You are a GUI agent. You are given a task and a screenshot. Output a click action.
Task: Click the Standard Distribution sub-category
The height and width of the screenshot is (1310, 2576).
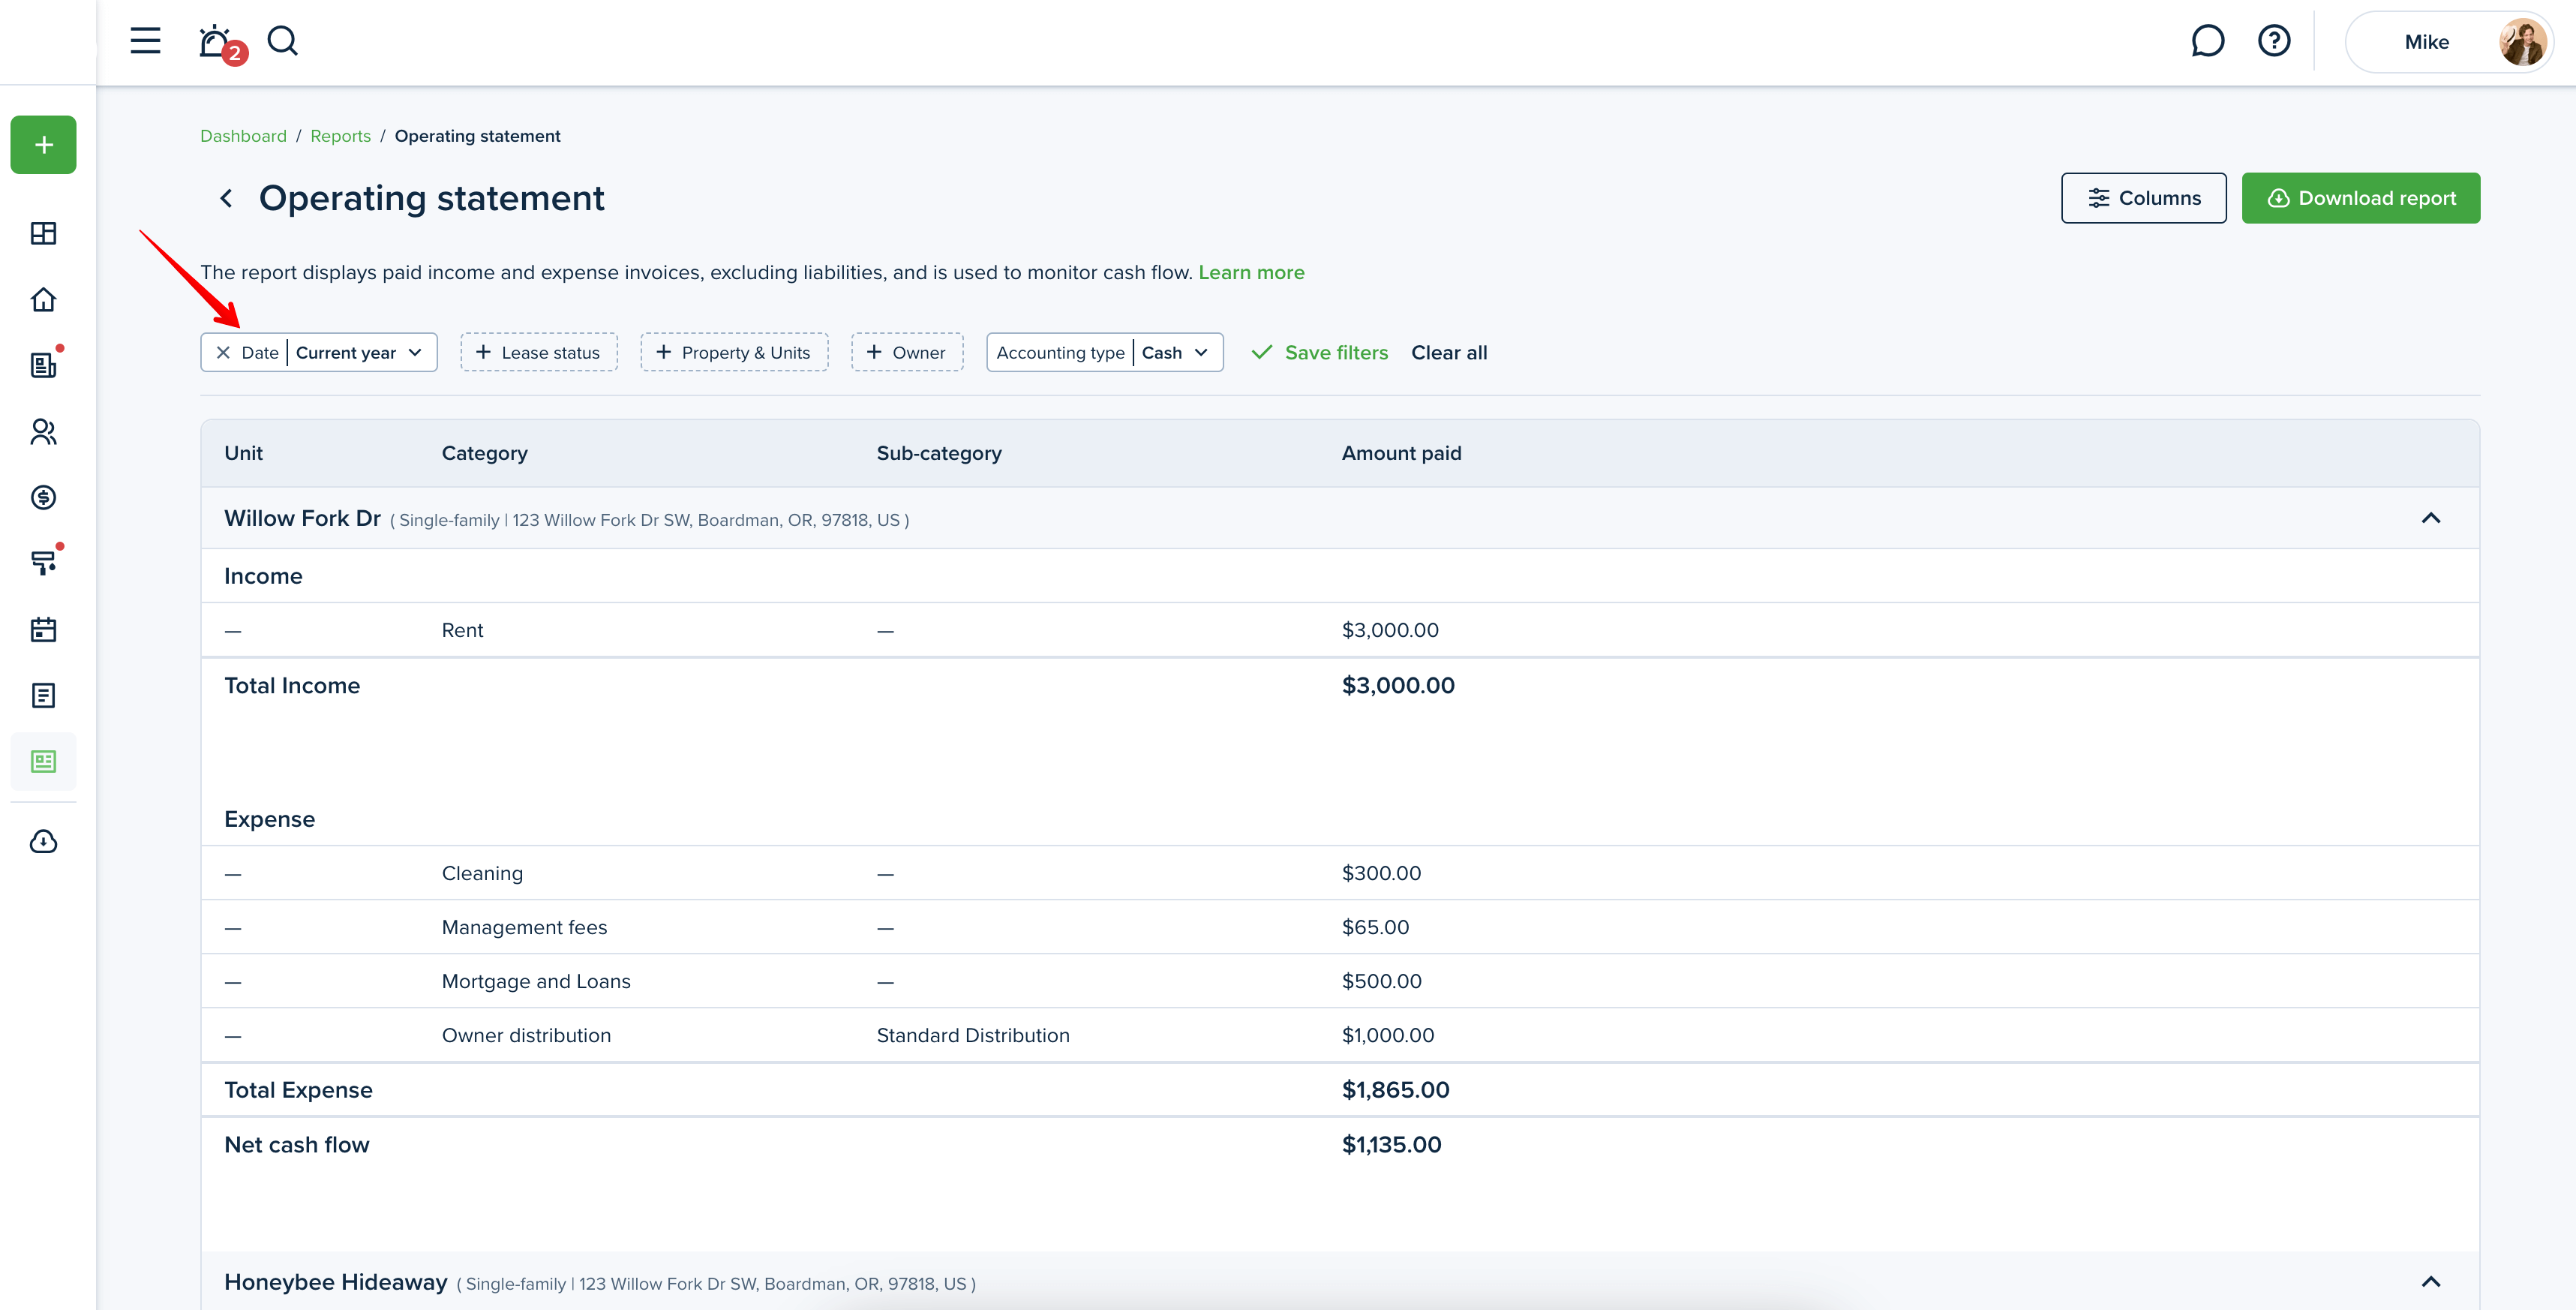(x=973, y=1035)
